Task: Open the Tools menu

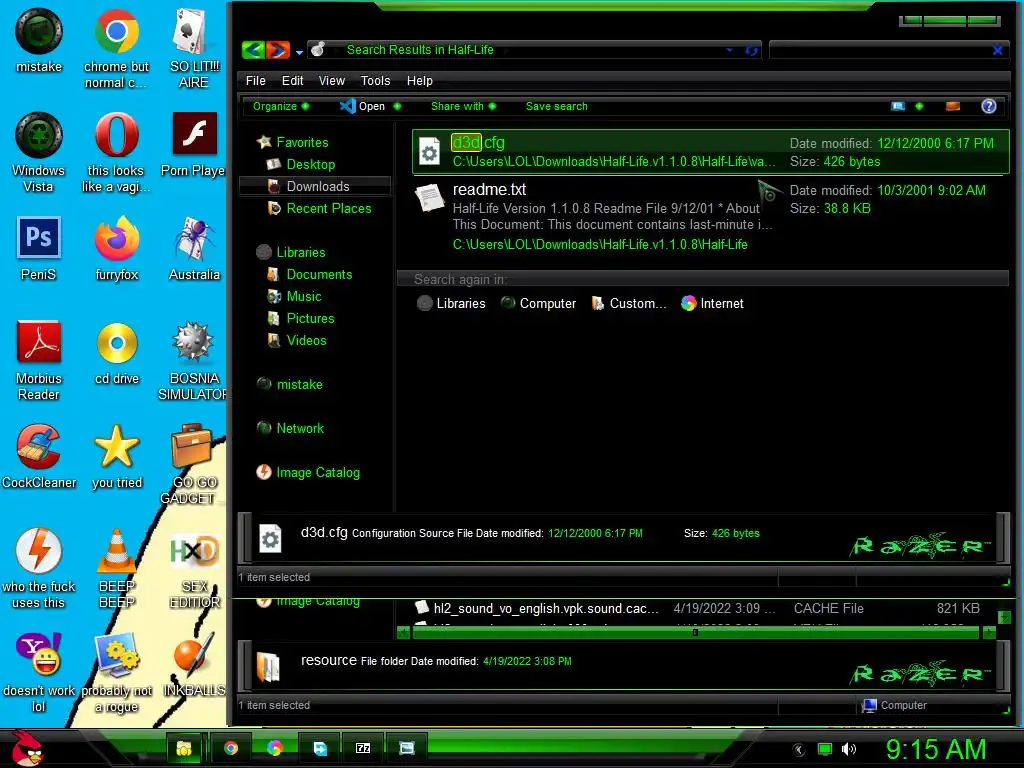Action: (x=376, y=81)
